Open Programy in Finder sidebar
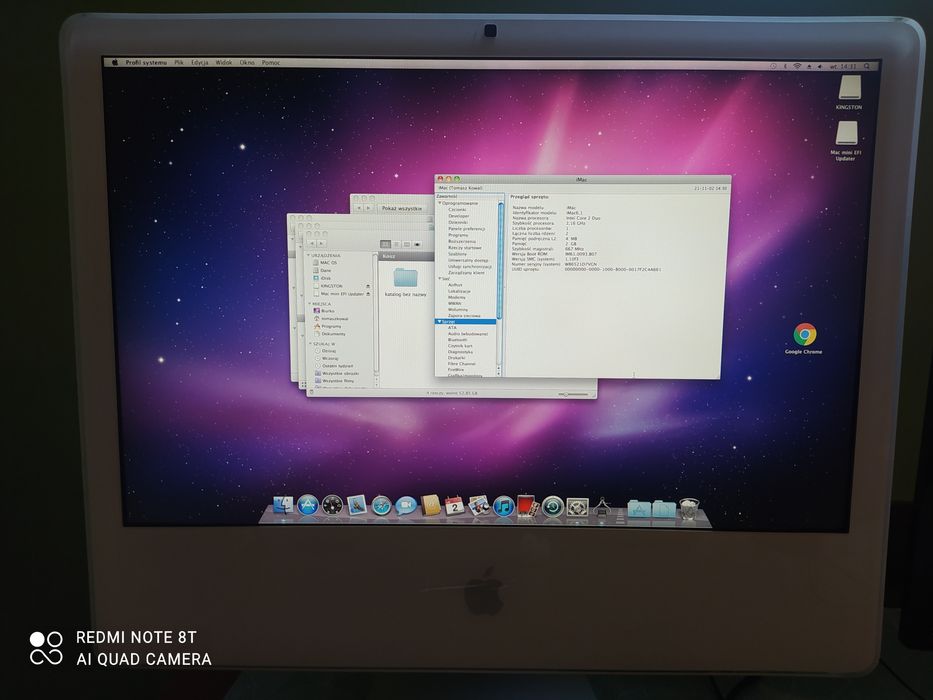This screenshot has width=933, height=700. 327,326
